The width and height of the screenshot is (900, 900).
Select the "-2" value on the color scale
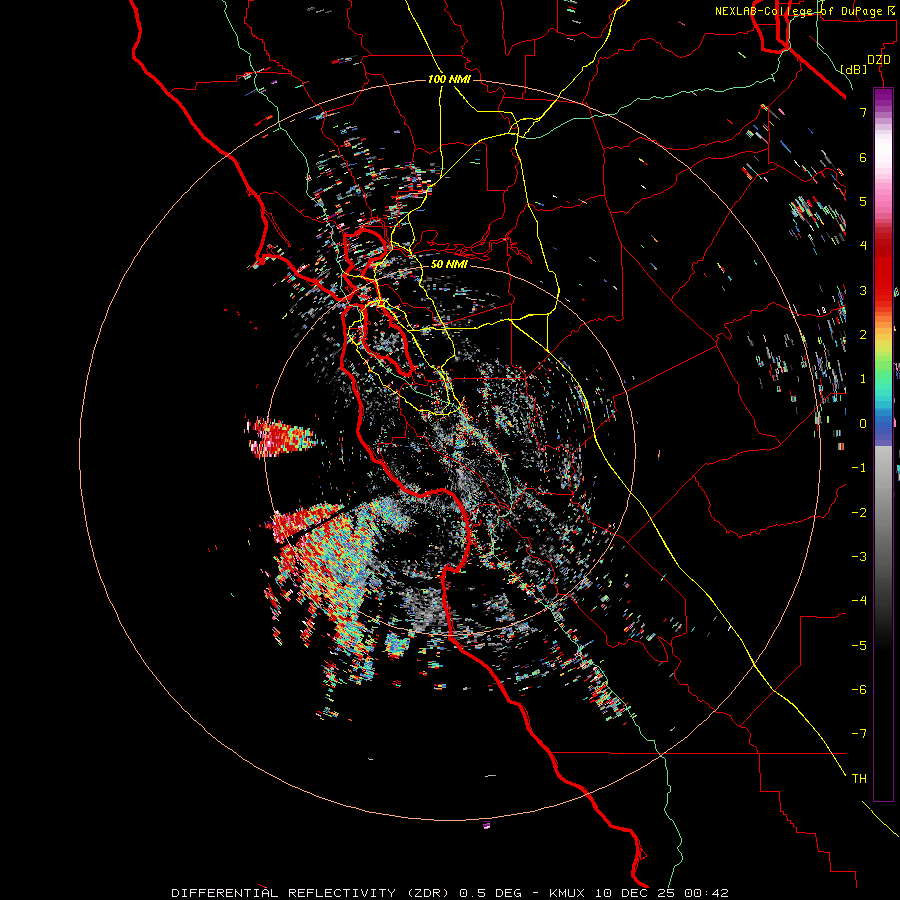point(859,513)
